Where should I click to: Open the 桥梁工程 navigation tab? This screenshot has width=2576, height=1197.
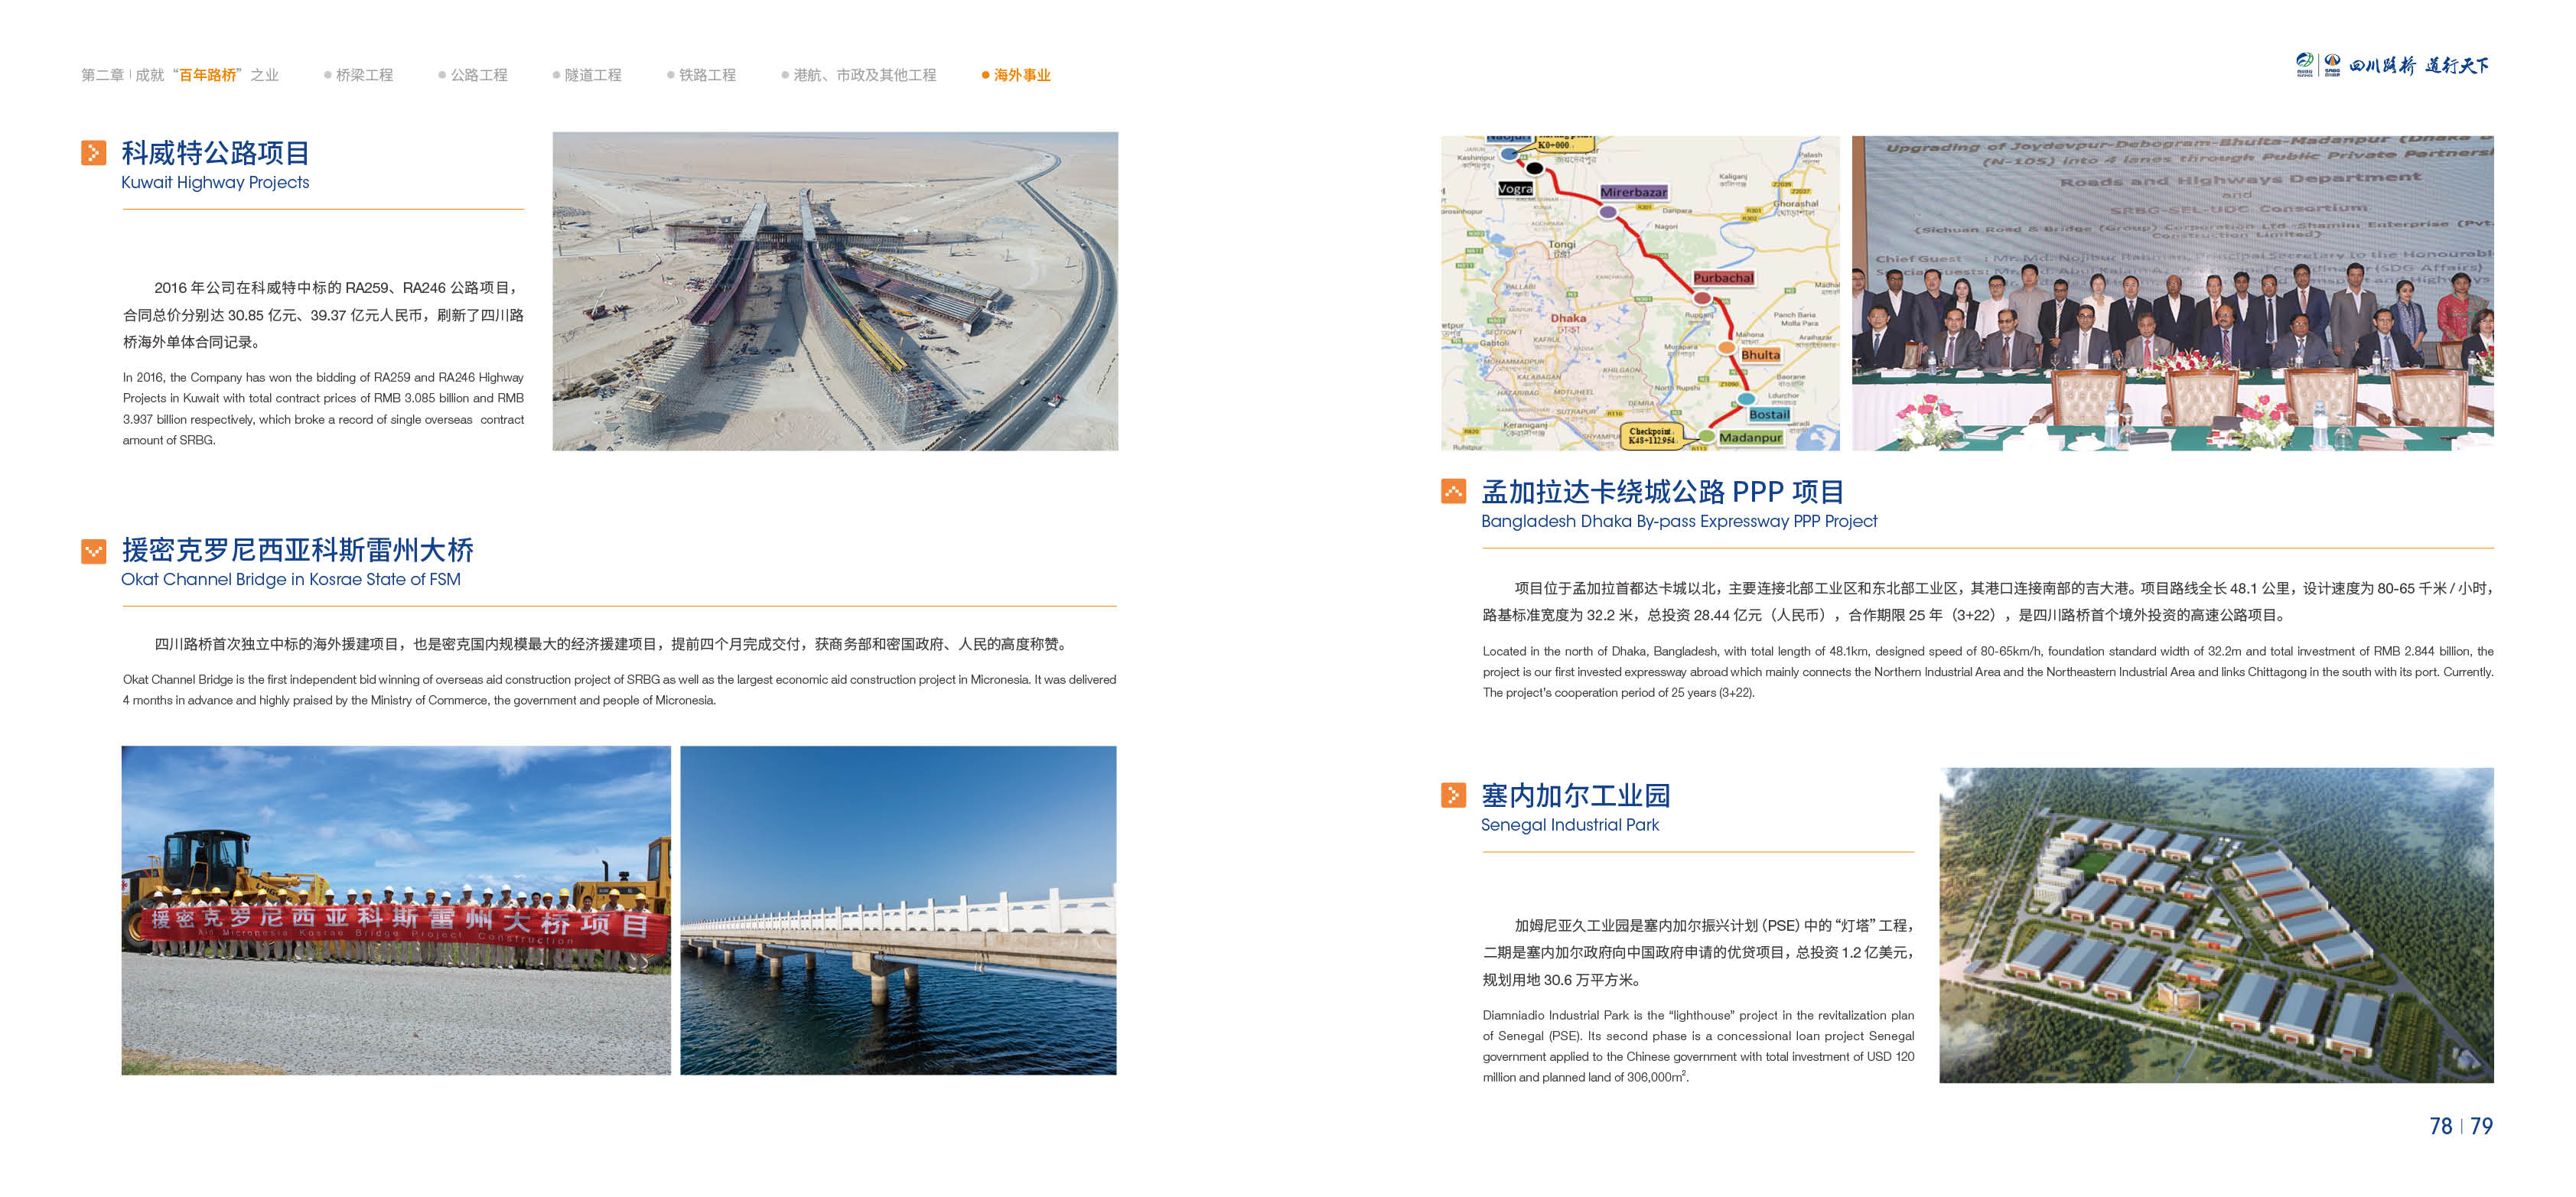(364, 75)
